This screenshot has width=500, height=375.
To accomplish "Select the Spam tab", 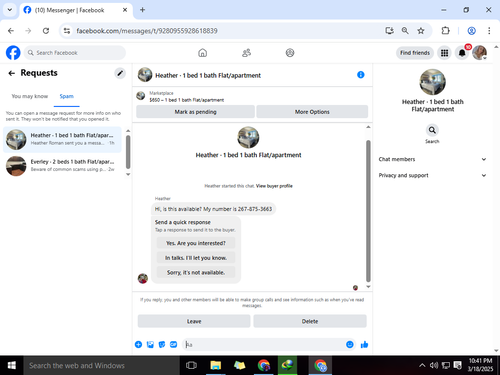I will click(x=67, y=96).
